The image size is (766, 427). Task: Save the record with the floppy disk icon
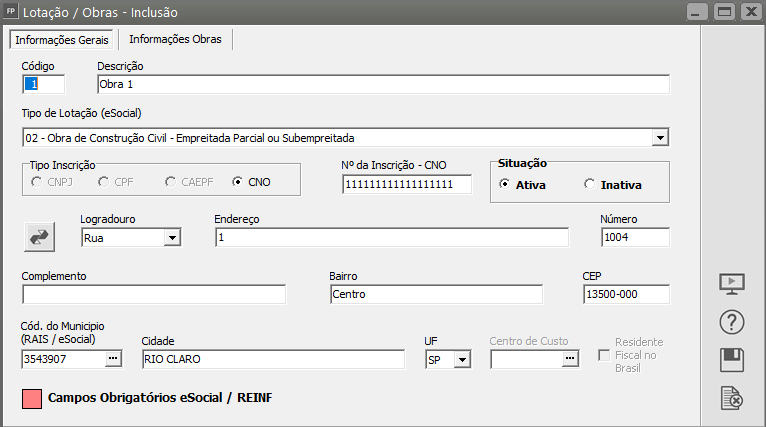tap(733, 360)
